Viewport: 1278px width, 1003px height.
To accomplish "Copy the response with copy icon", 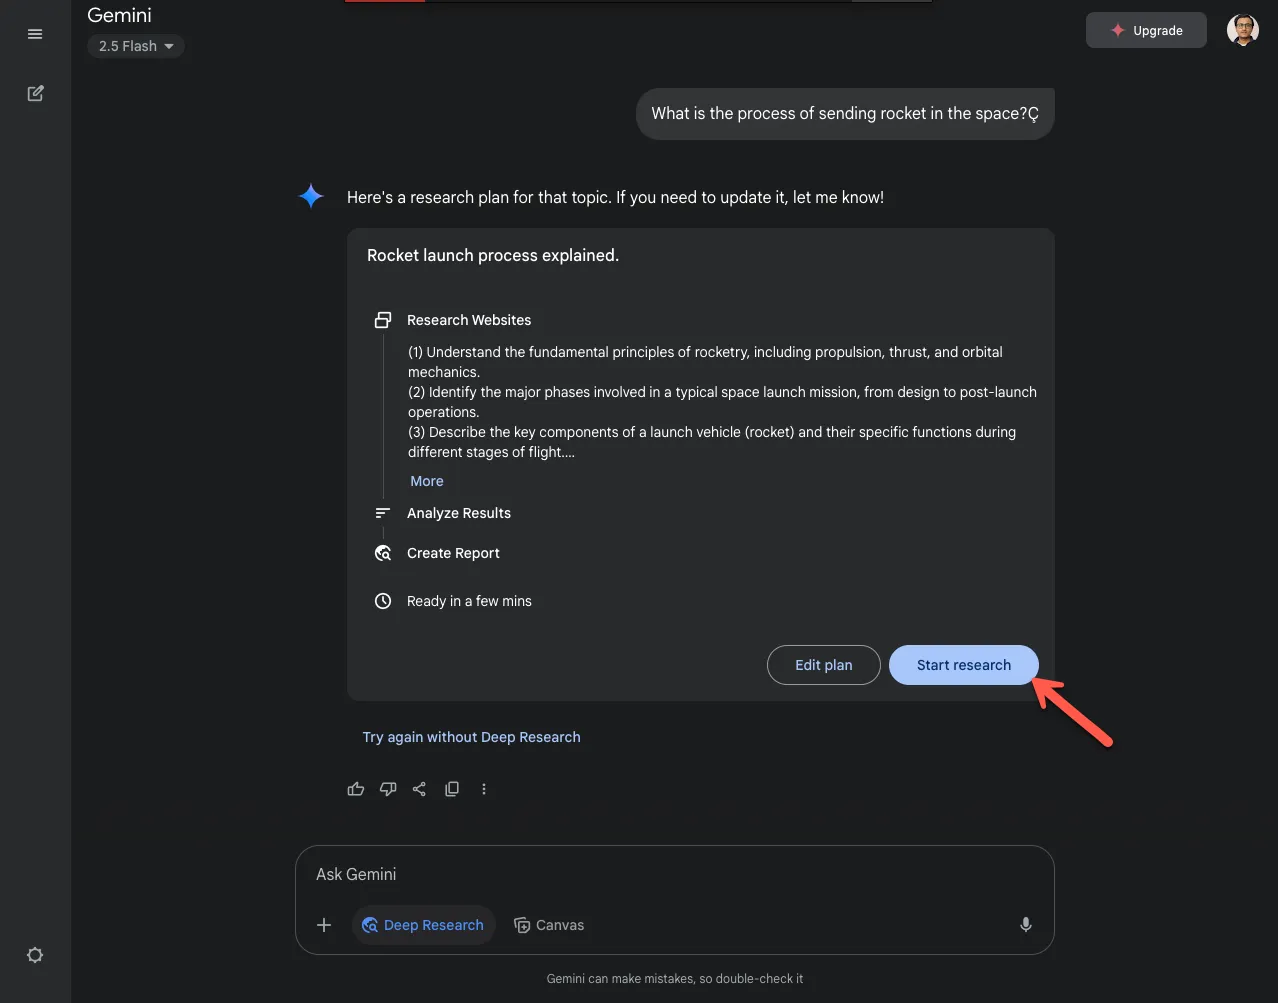I will click(x=452, y=789).
